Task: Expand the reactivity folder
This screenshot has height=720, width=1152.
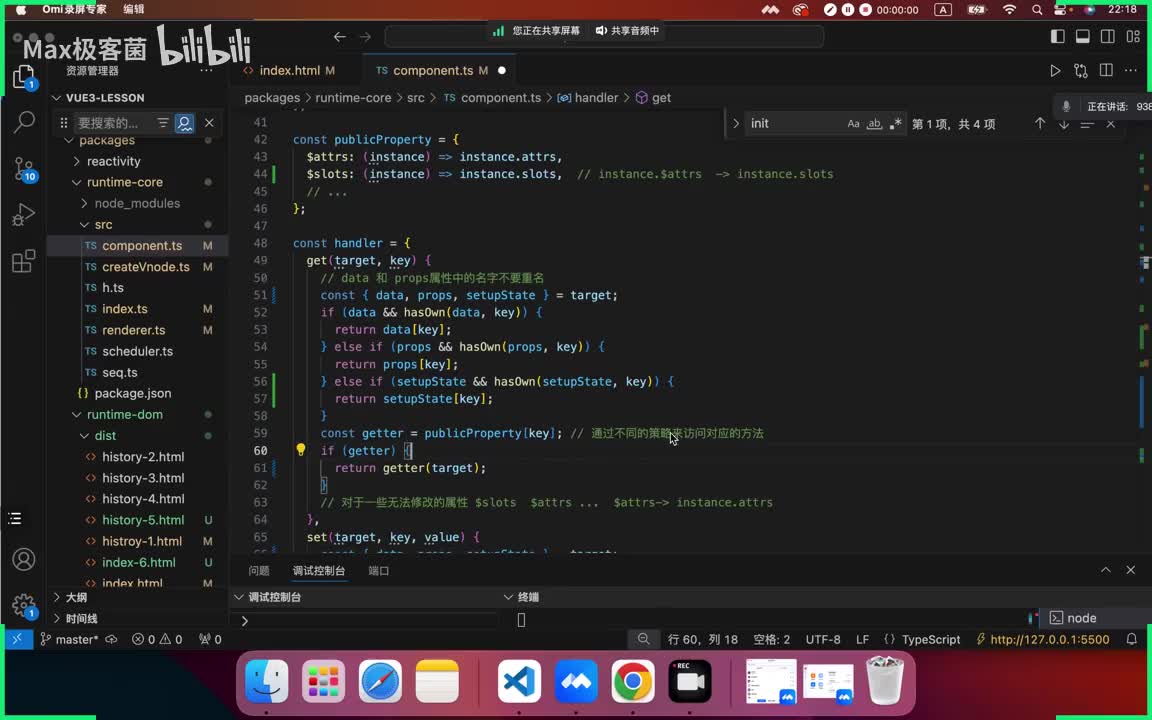Action: [78, 161]
